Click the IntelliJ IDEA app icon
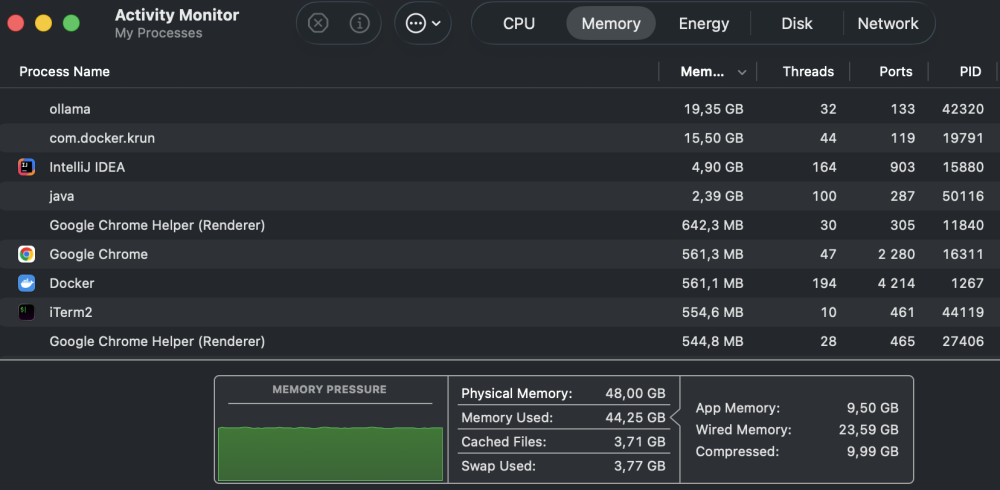The image size is (1000, 490). click(26, 167)
